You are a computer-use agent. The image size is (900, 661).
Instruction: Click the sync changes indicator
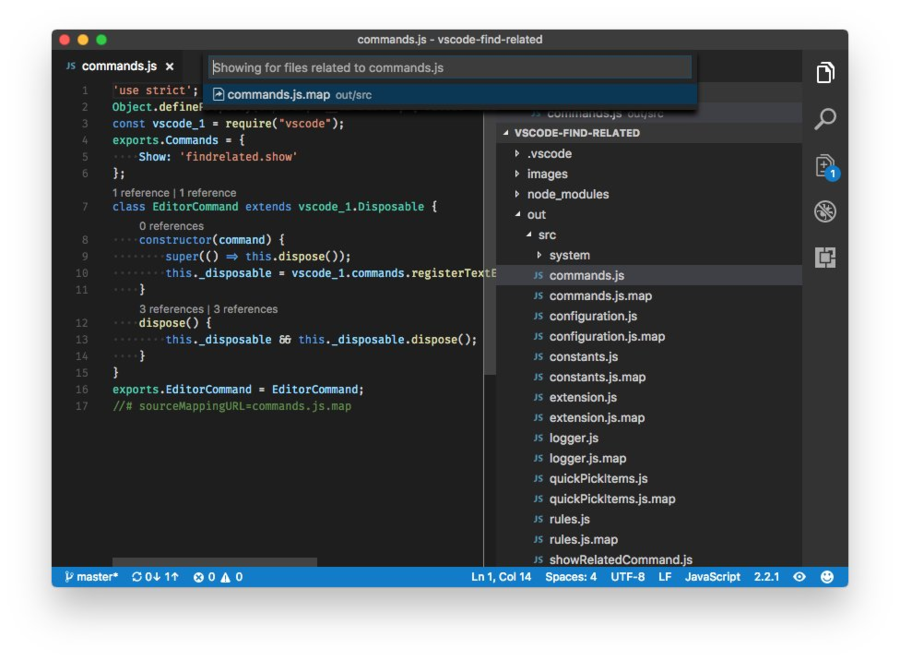pos(155,577)
